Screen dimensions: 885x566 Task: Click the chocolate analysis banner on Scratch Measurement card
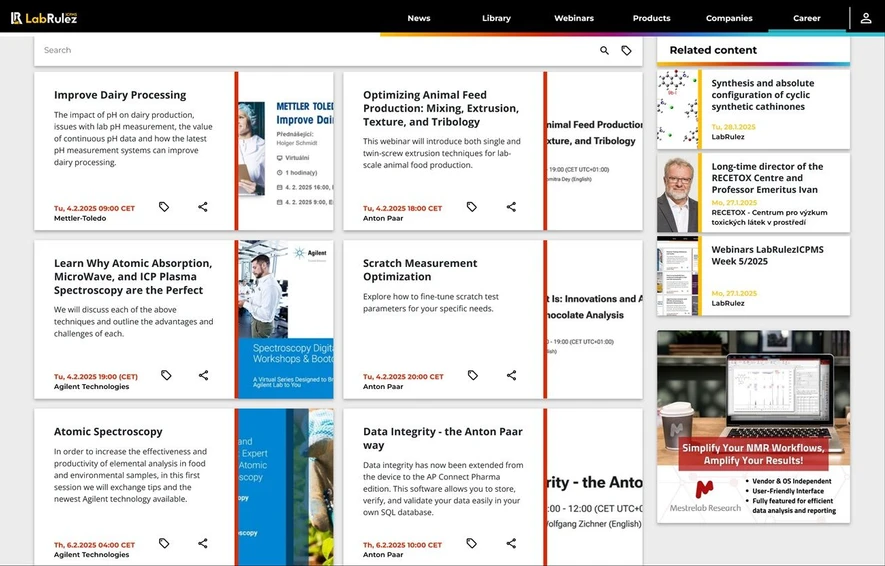[595, 319]
